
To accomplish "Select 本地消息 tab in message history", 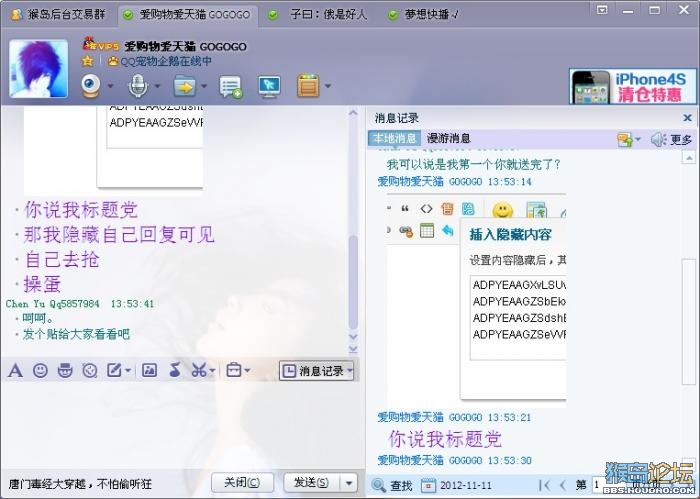I will 394,138.
